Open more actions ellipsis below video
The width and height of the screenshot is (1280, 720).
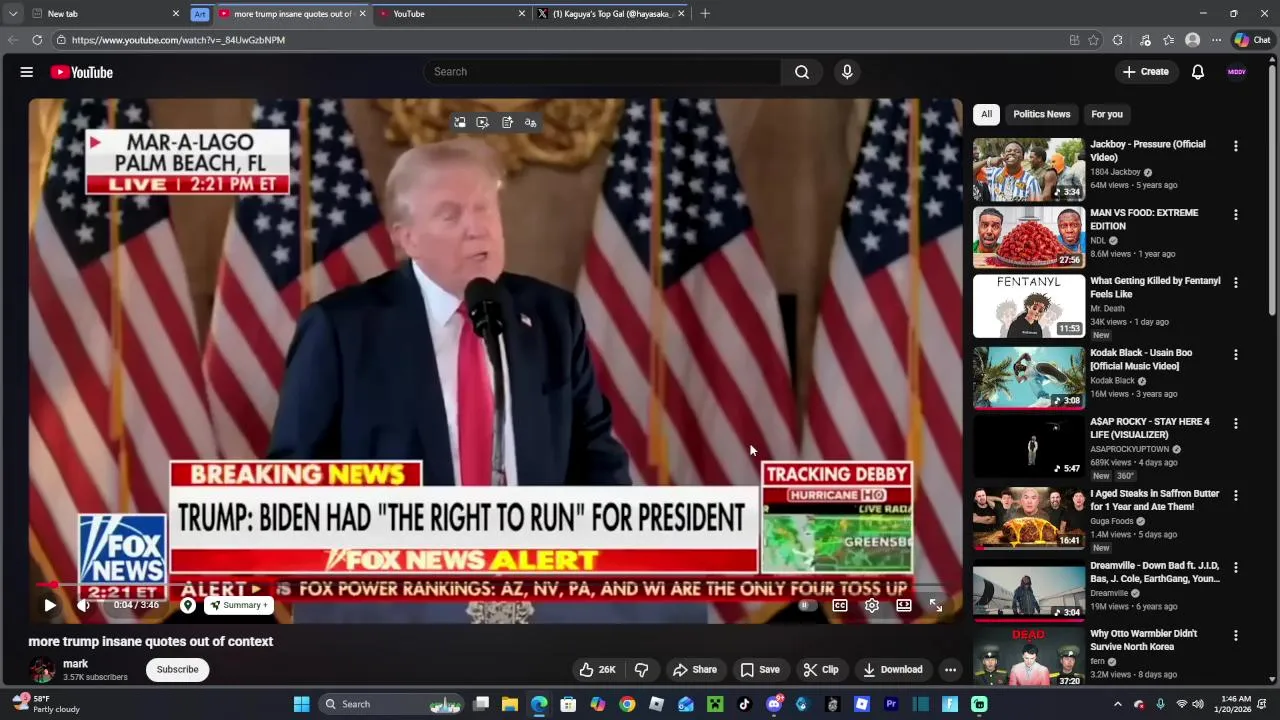click(951, 670)
